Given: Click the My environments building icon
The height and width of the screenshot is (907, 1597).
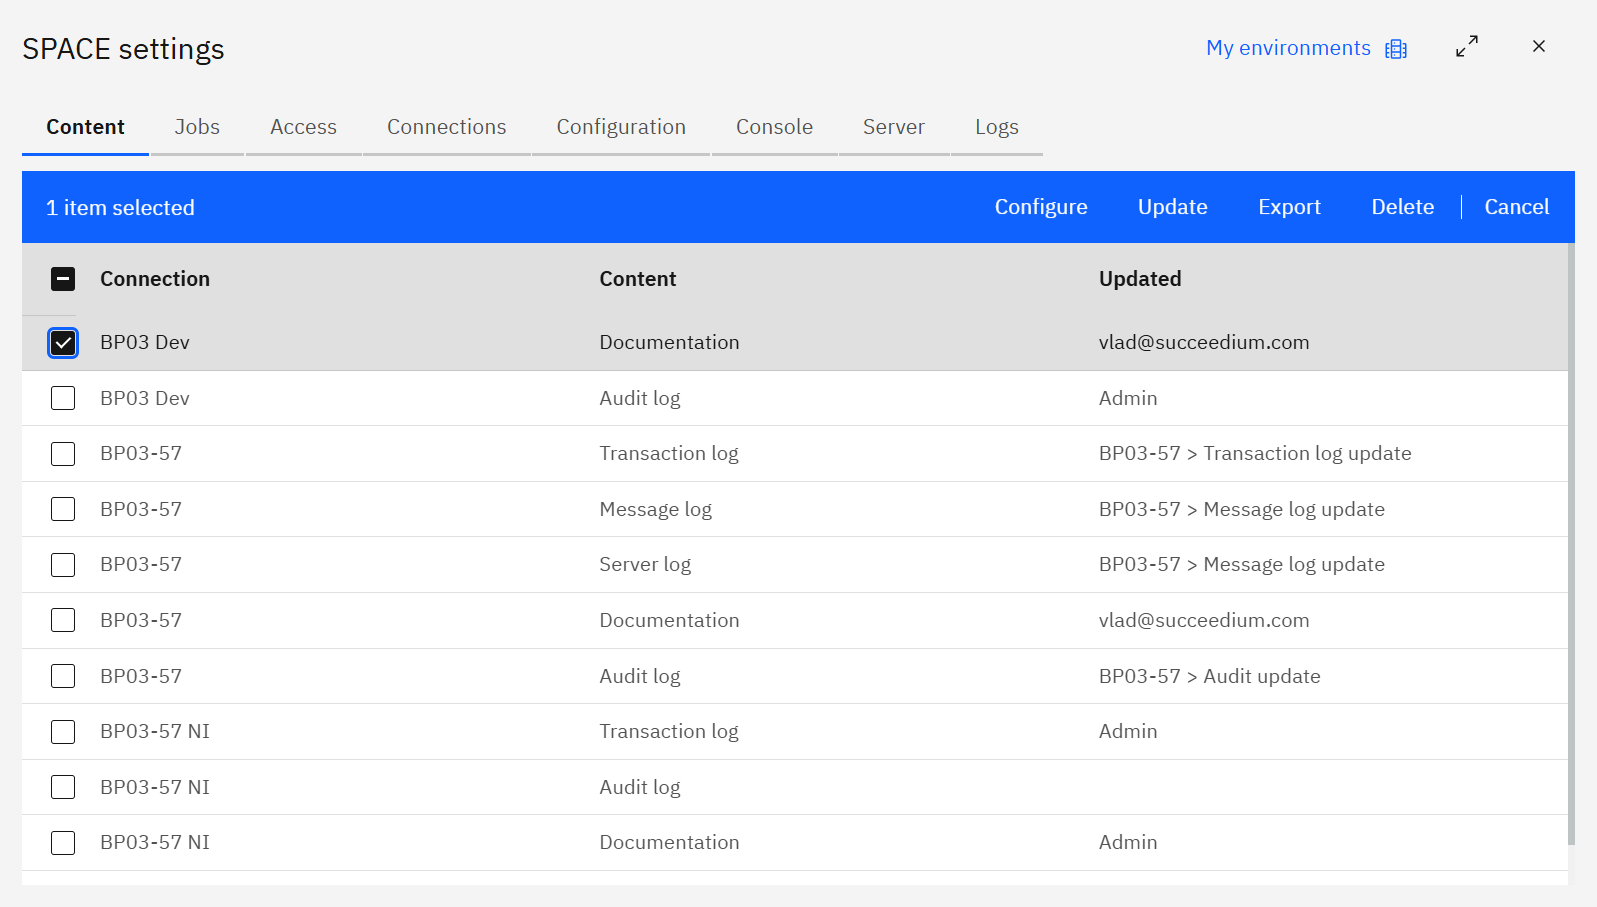Looking at the screenshot, I should click(1396, 49).
